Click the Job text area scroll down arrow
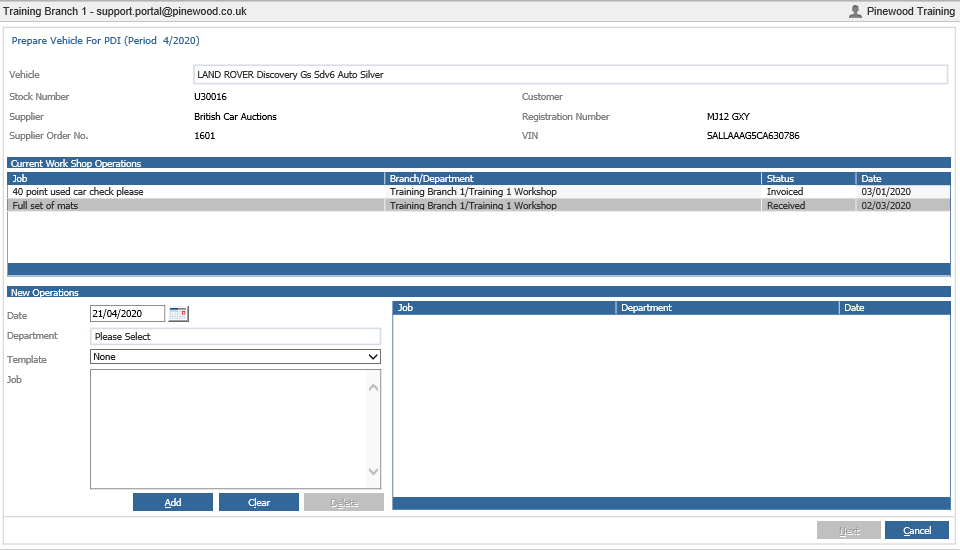This screenshot has height=550, width=960. coord(373,471)
